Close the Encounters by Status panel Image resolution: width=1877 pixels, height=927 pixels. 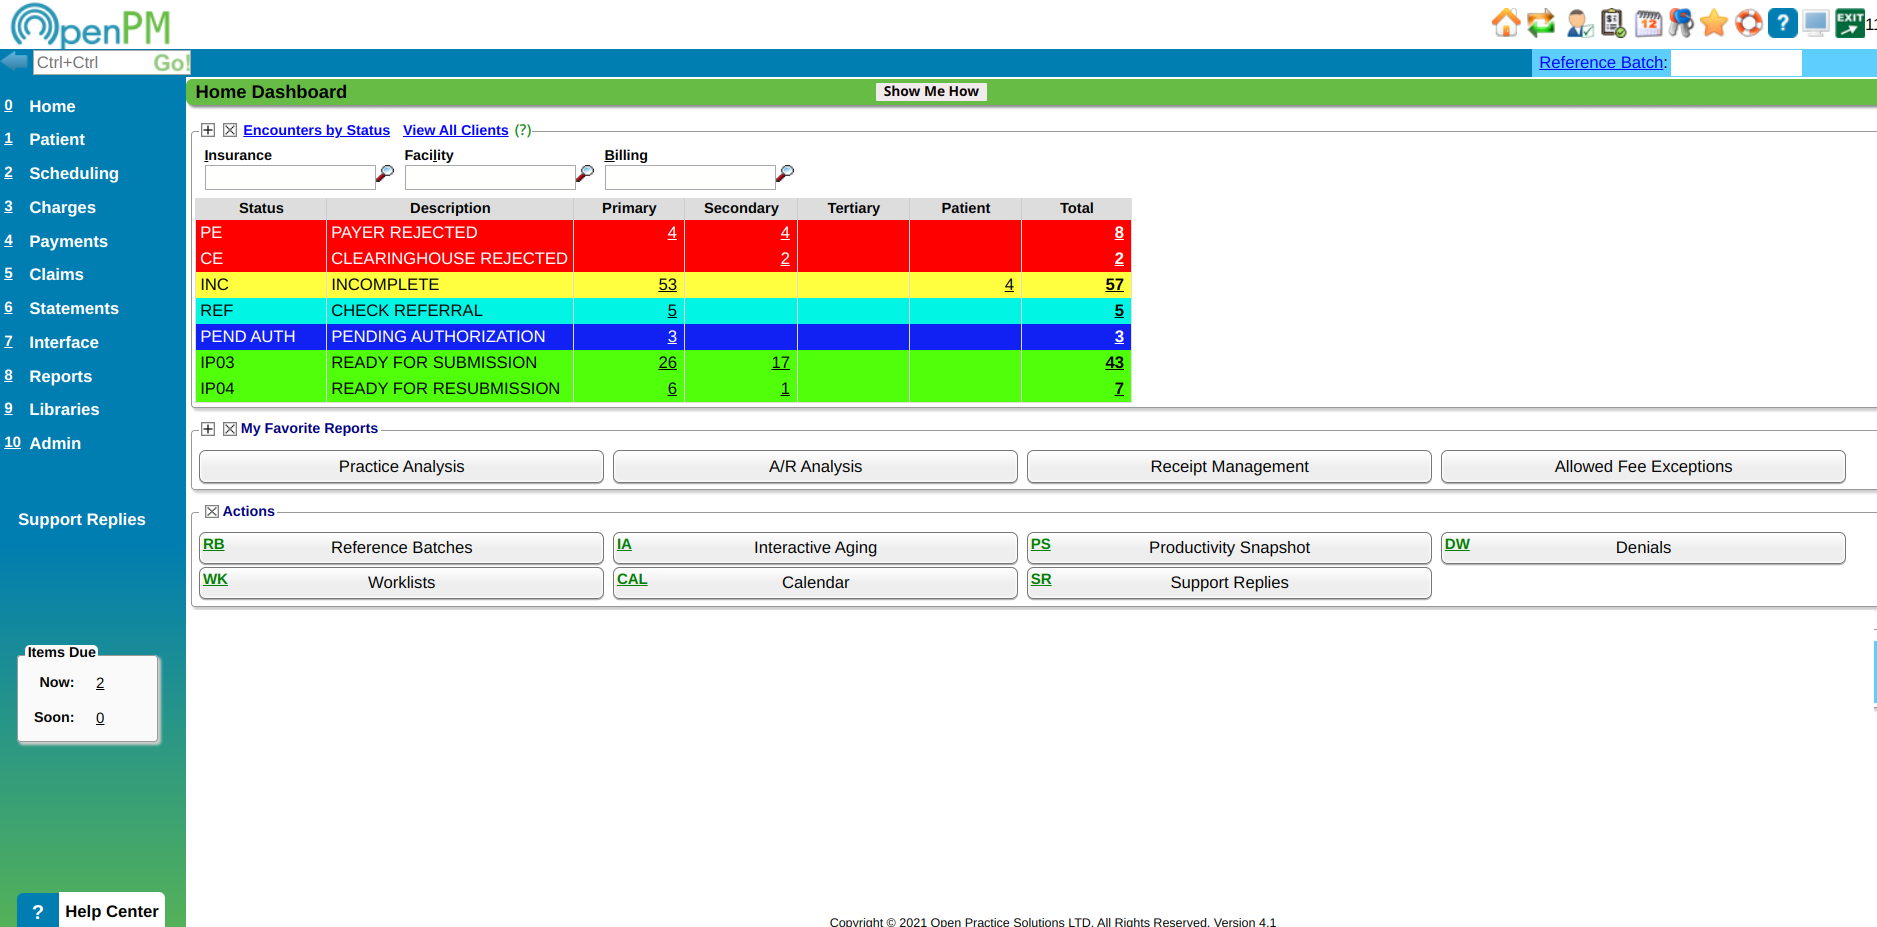(230, 130)
